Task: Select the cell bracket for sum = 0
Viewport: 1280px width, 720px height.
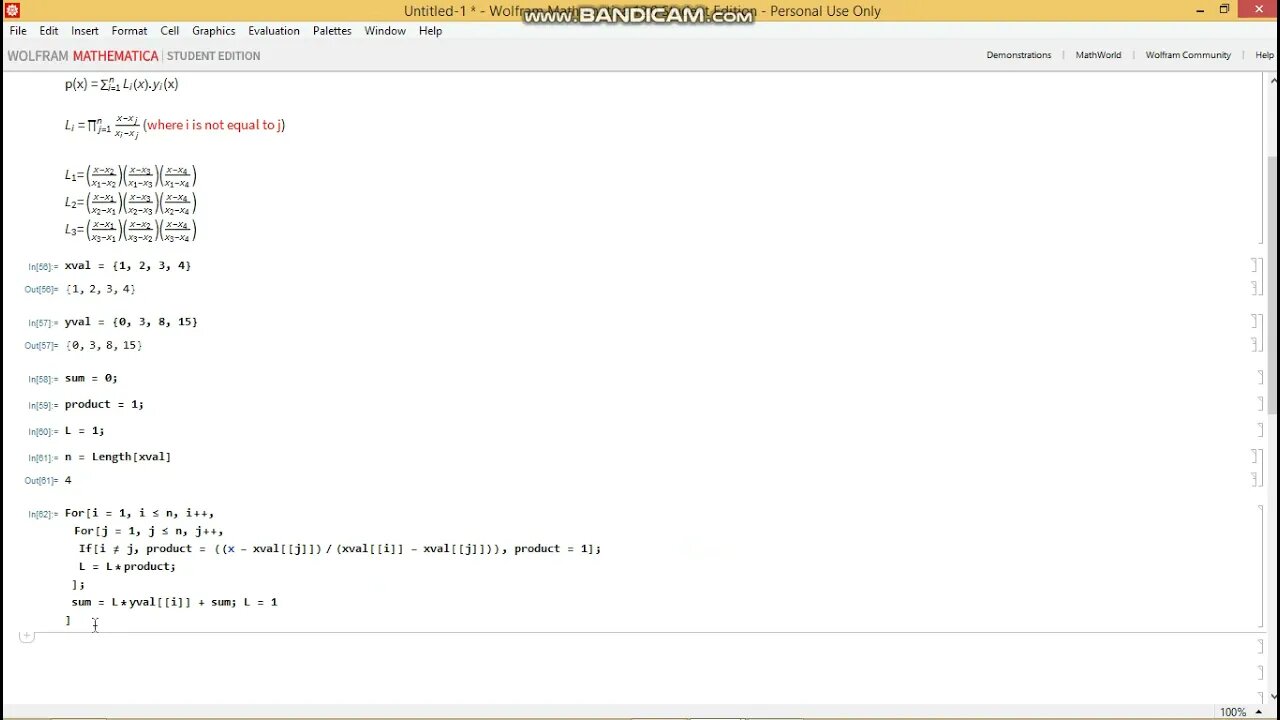Action: point(1260,378)
